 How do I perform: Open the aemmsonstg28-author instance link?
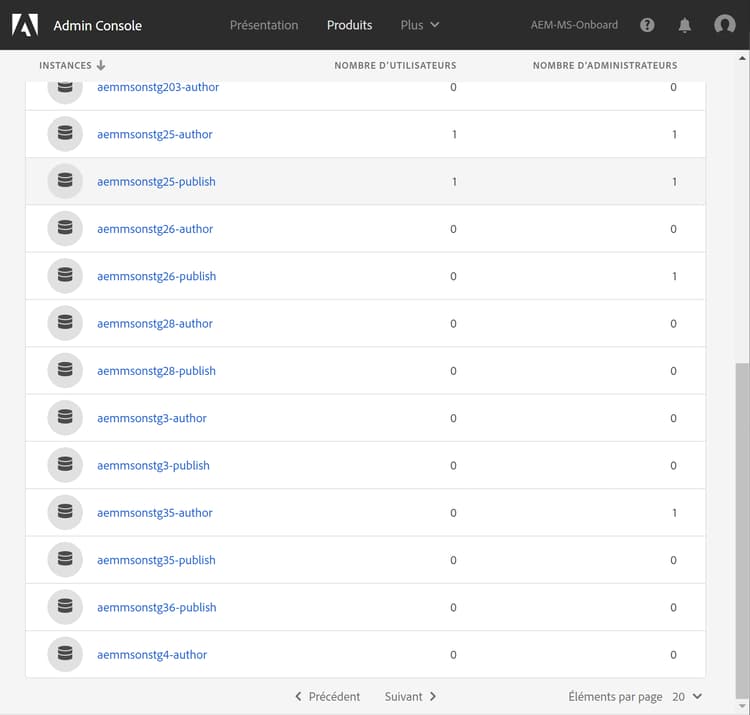click(155, 324)
